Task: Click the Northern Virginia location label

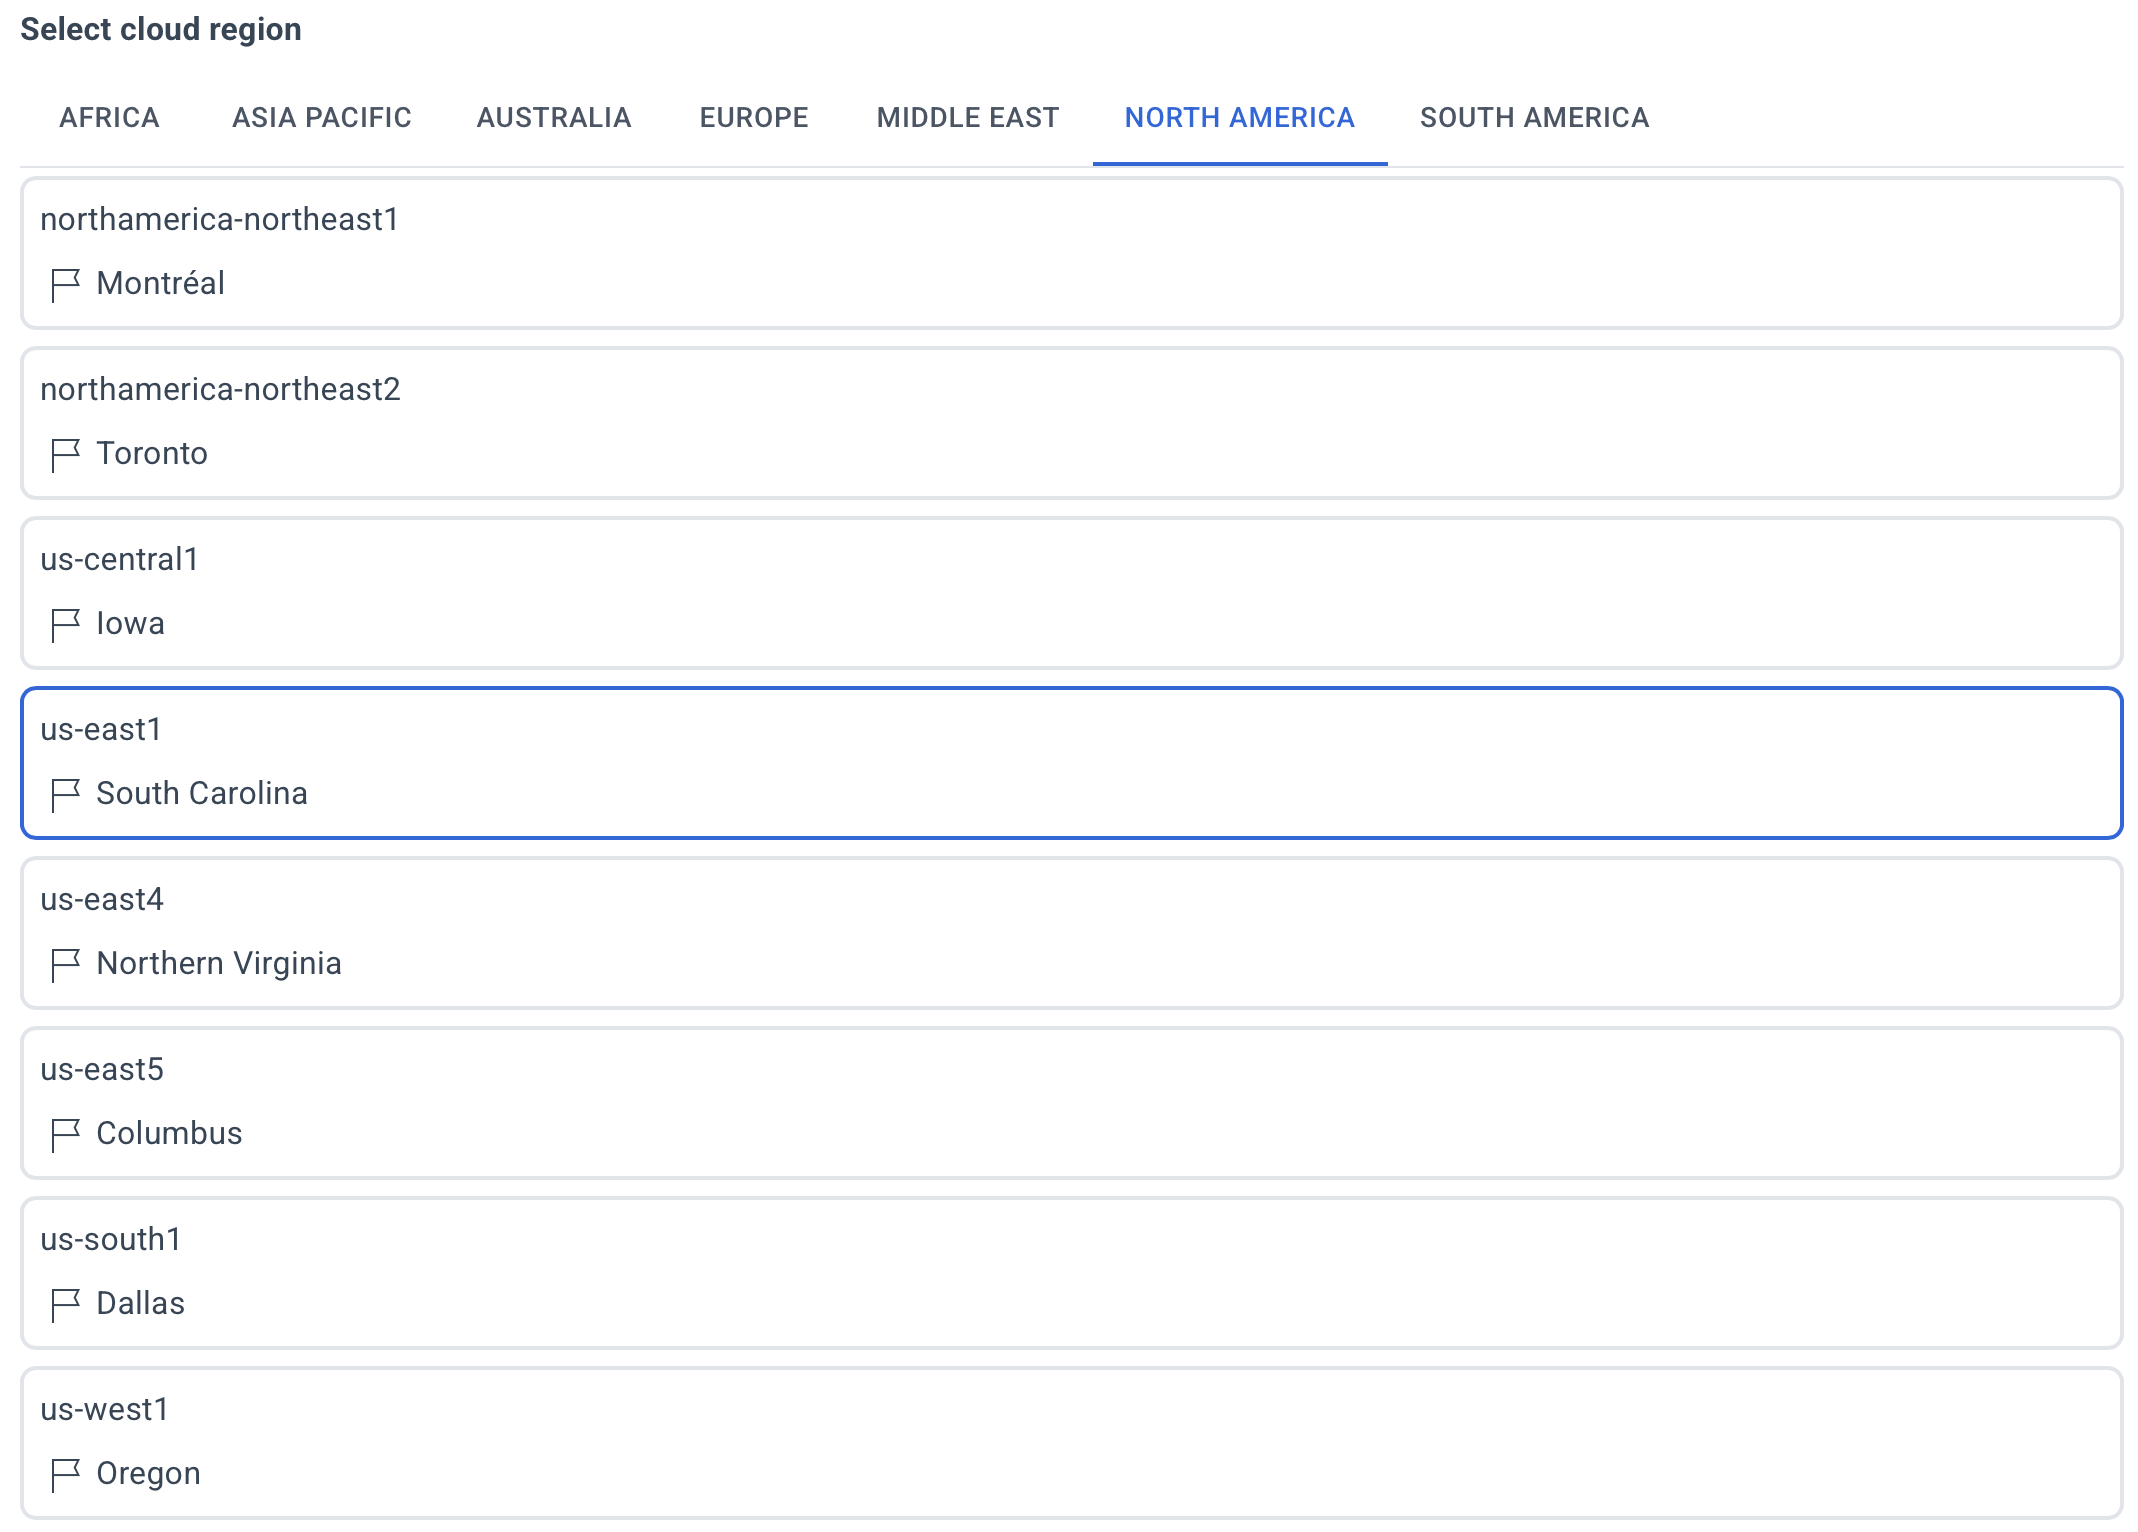Action: [x=219, y=963]
